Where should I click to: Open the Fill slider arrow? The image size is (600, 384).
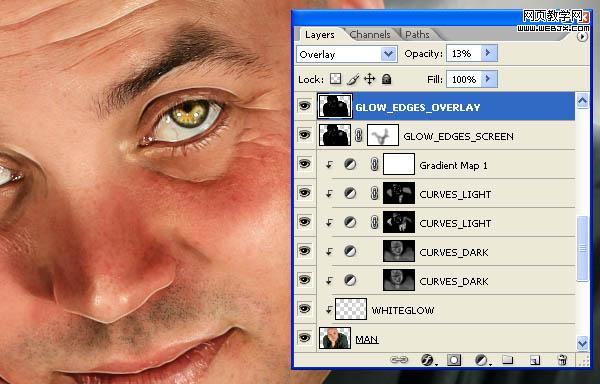pyautogui.click(x=488, y=79)
